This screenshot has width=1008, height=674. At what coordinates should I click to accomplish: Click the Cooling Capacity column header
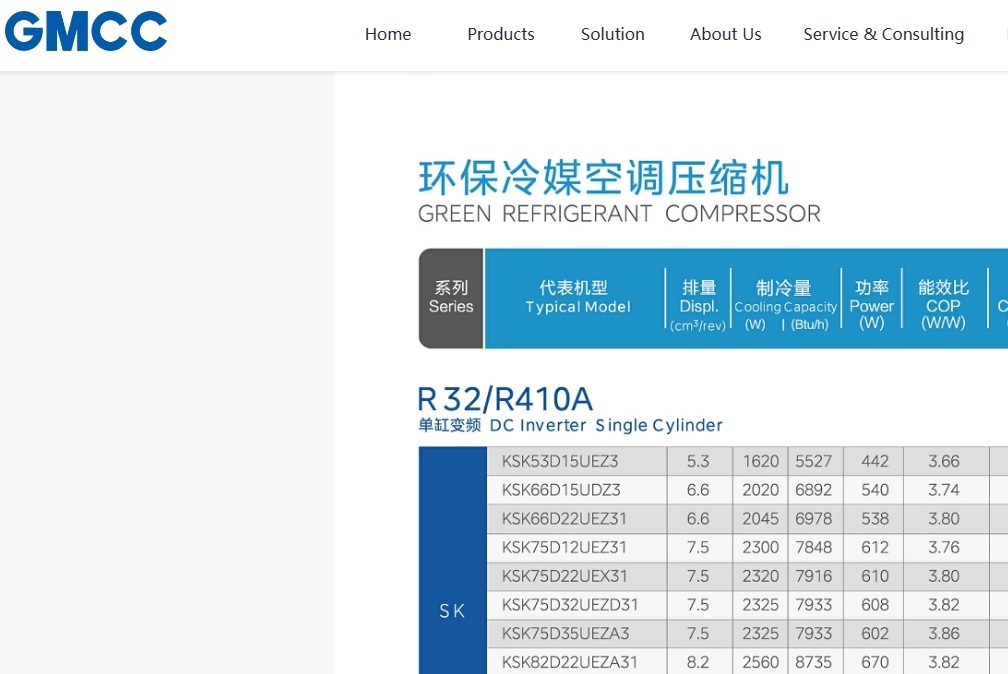pos(786,305)
